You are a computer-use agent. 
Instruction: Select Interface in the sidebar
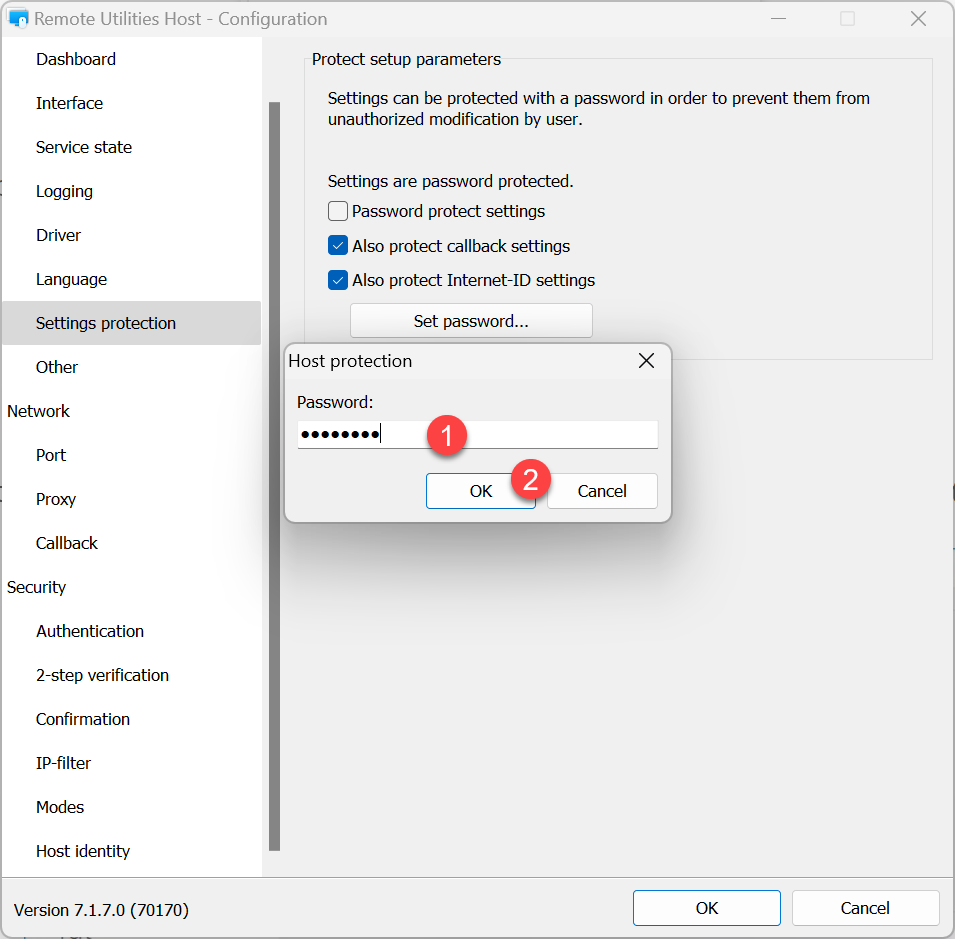[69, 103]
